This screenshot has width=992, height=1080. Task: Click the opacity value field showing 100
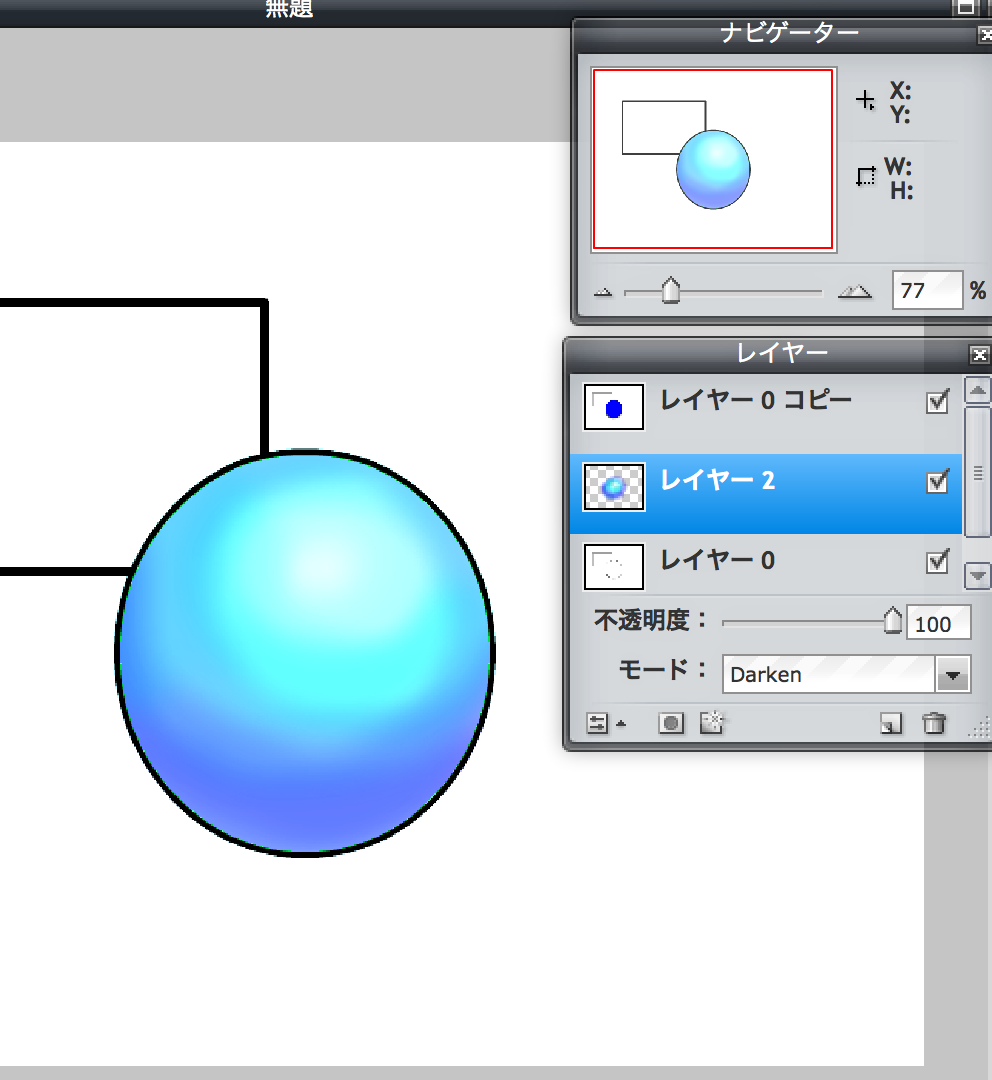pyautogui.click(x=938, y=623)
